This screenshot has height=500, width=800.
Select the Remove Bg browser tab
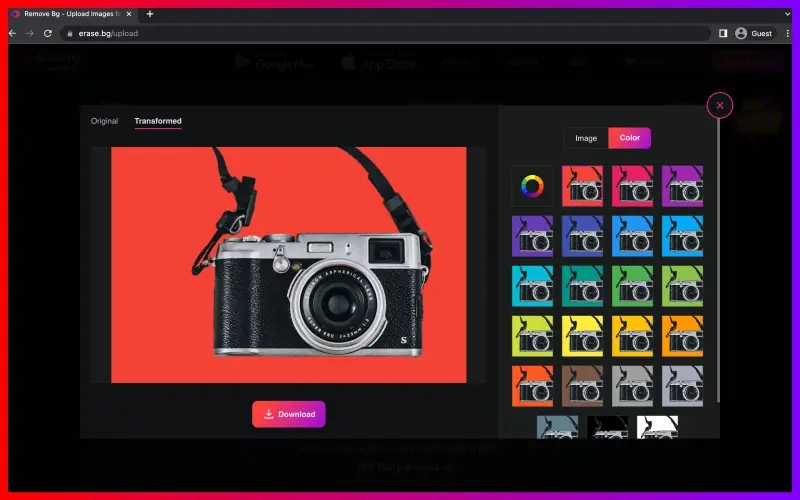(x=71, y=14)
